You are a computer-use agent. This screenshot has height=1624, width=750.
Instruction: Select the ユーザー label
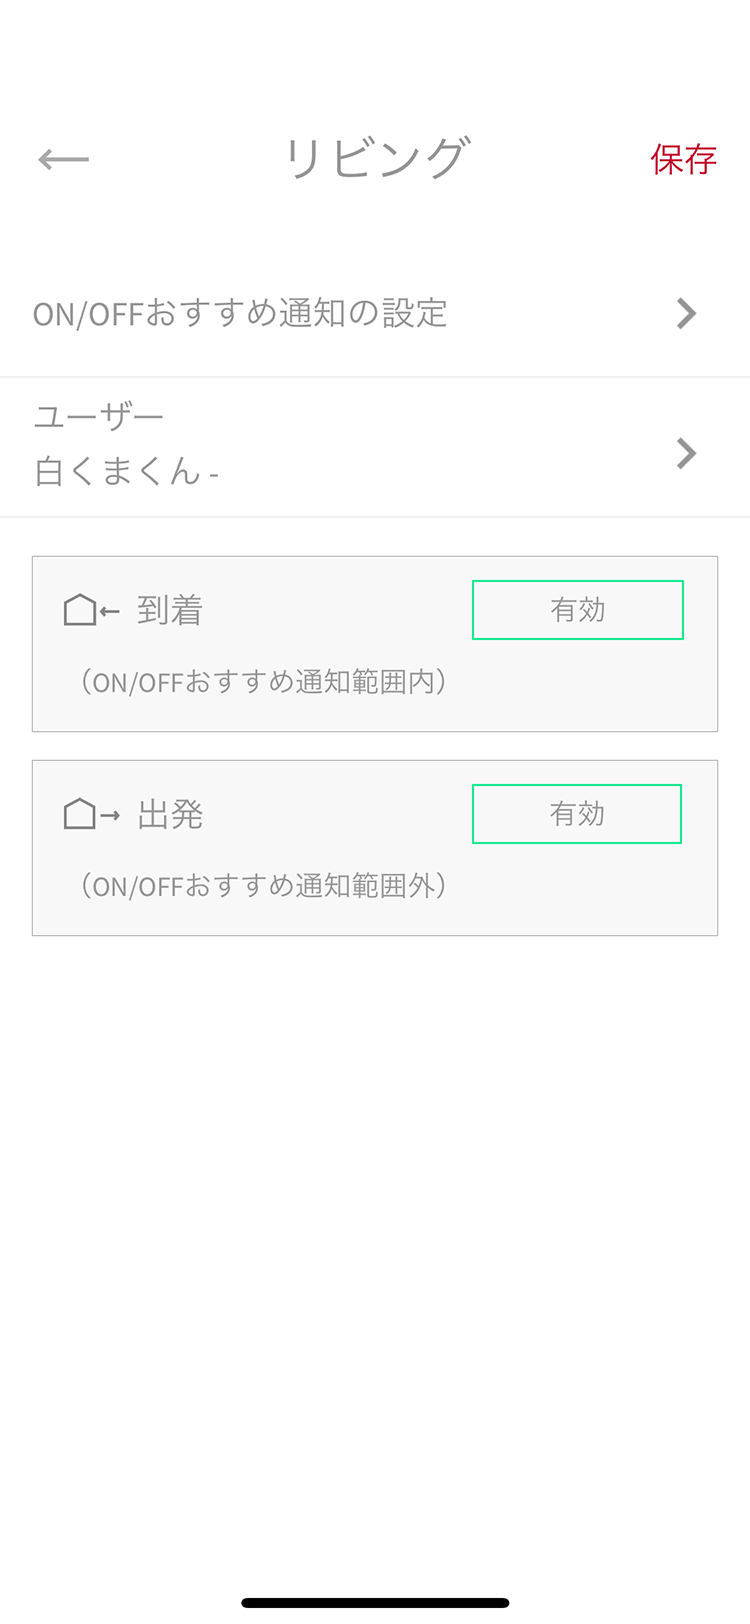pos(98,416)
